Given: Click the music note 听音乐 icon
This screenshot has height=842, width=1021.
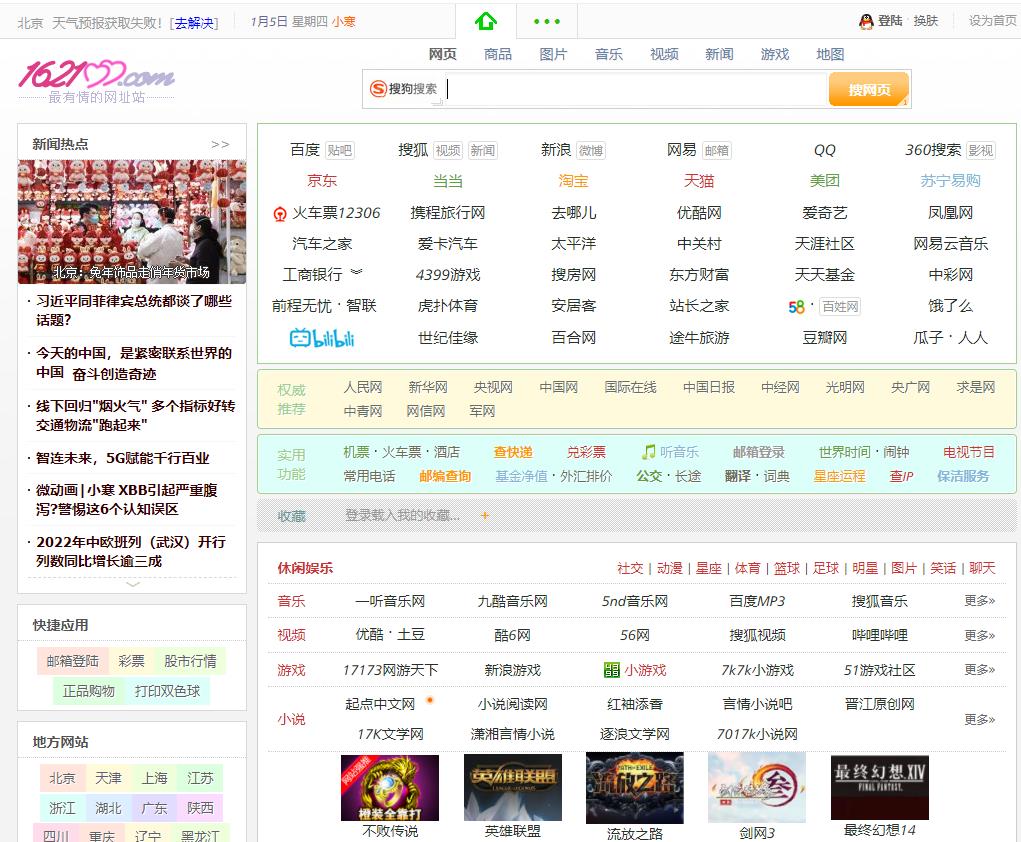Looking at the screenshot, I should coord(649,451).
